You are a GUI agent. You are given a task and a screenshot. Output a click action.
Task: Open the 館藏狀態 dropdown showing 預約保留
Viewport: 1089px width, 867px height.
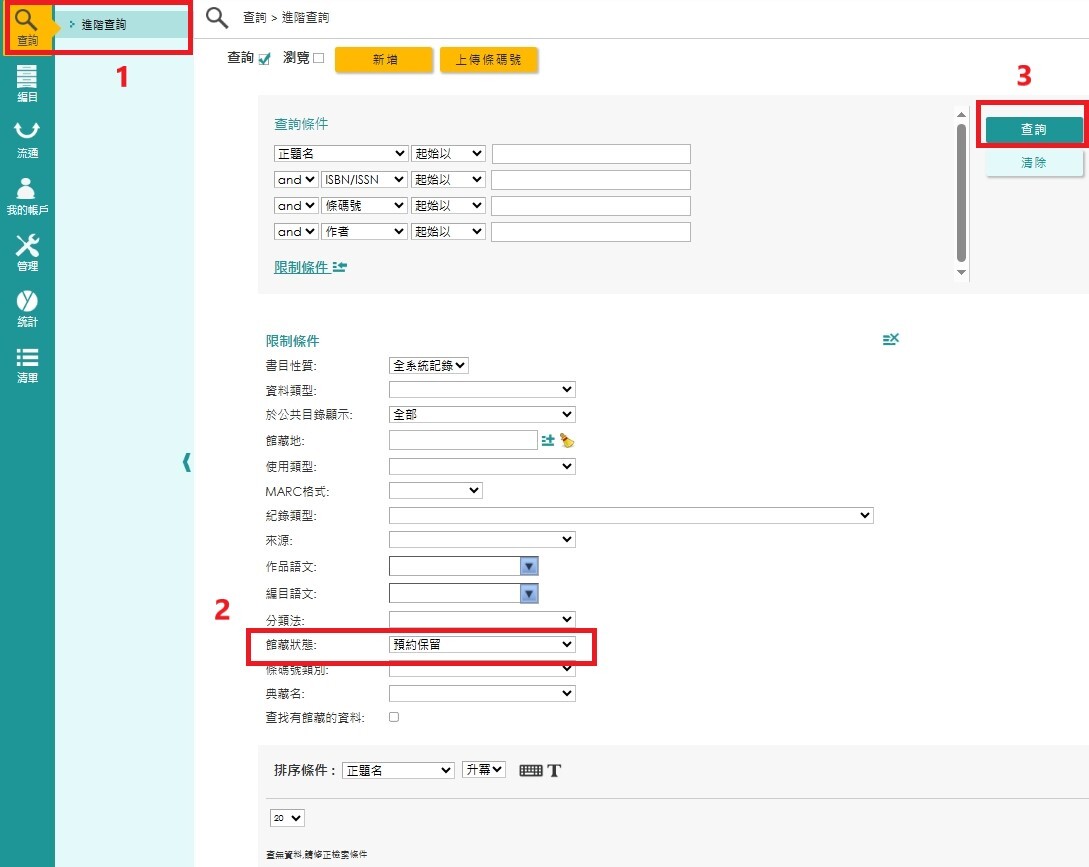482,645
